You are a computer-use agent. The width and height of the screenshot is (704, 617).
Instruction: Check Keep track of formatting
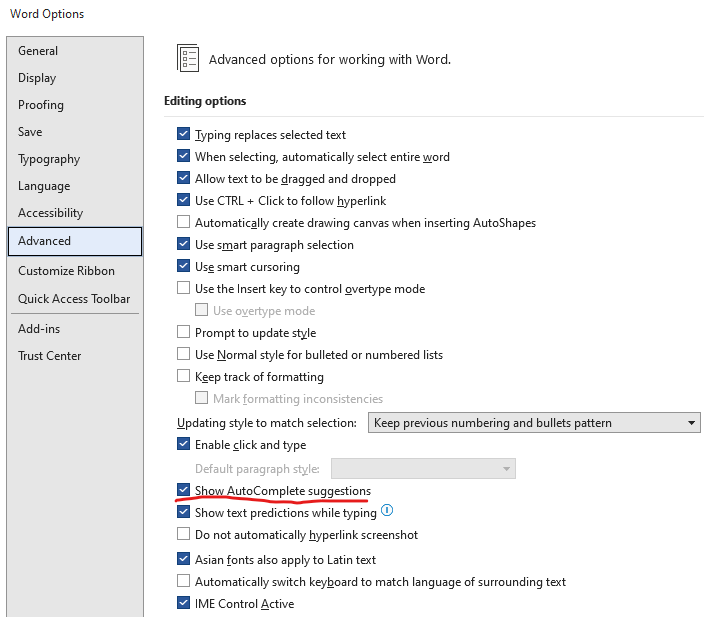[x=183, y=376]
